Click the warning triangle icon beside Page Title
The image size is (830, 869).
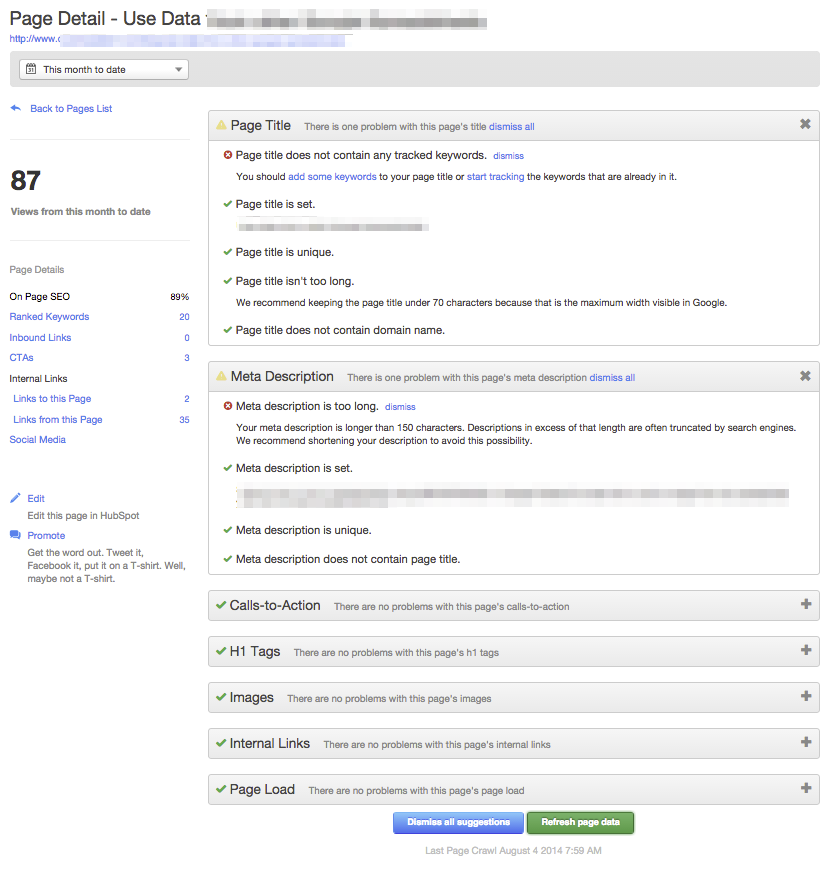(x=221, y=125)
